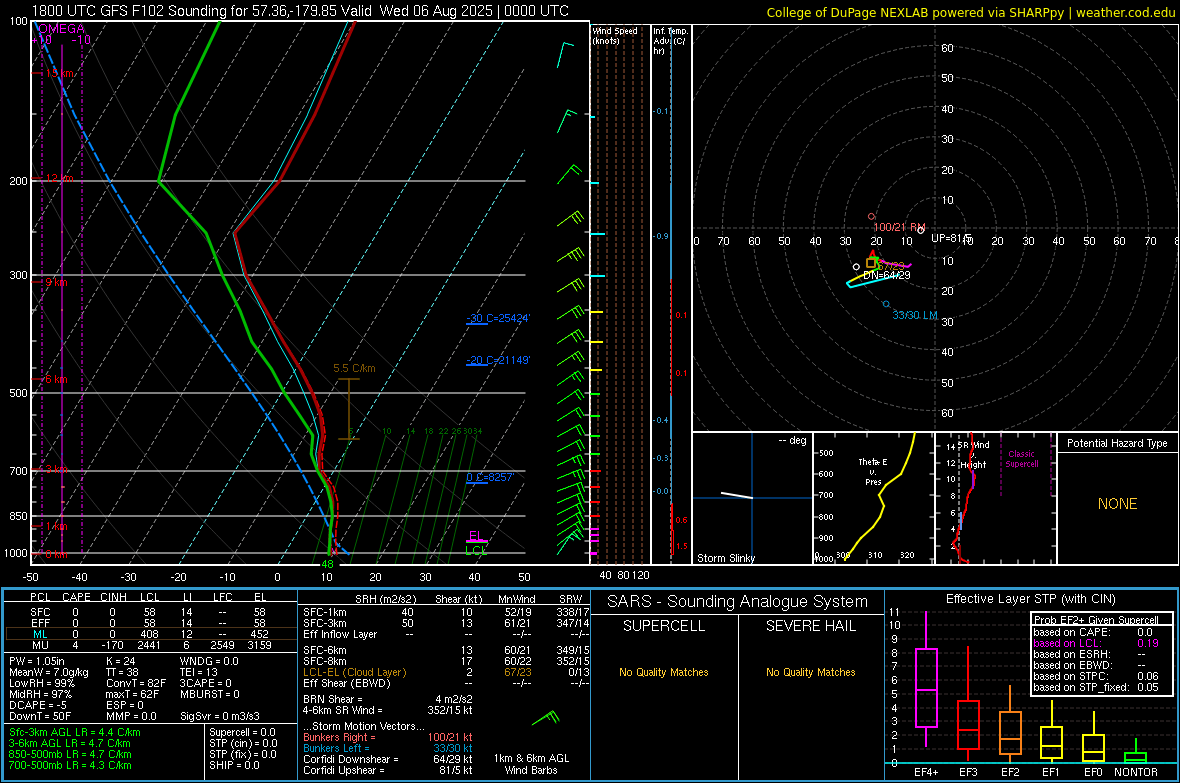The height and width of the screenshot is (783, 1180).
Task: Click the MU CINH value -170
Action: [x=114, y=645]
